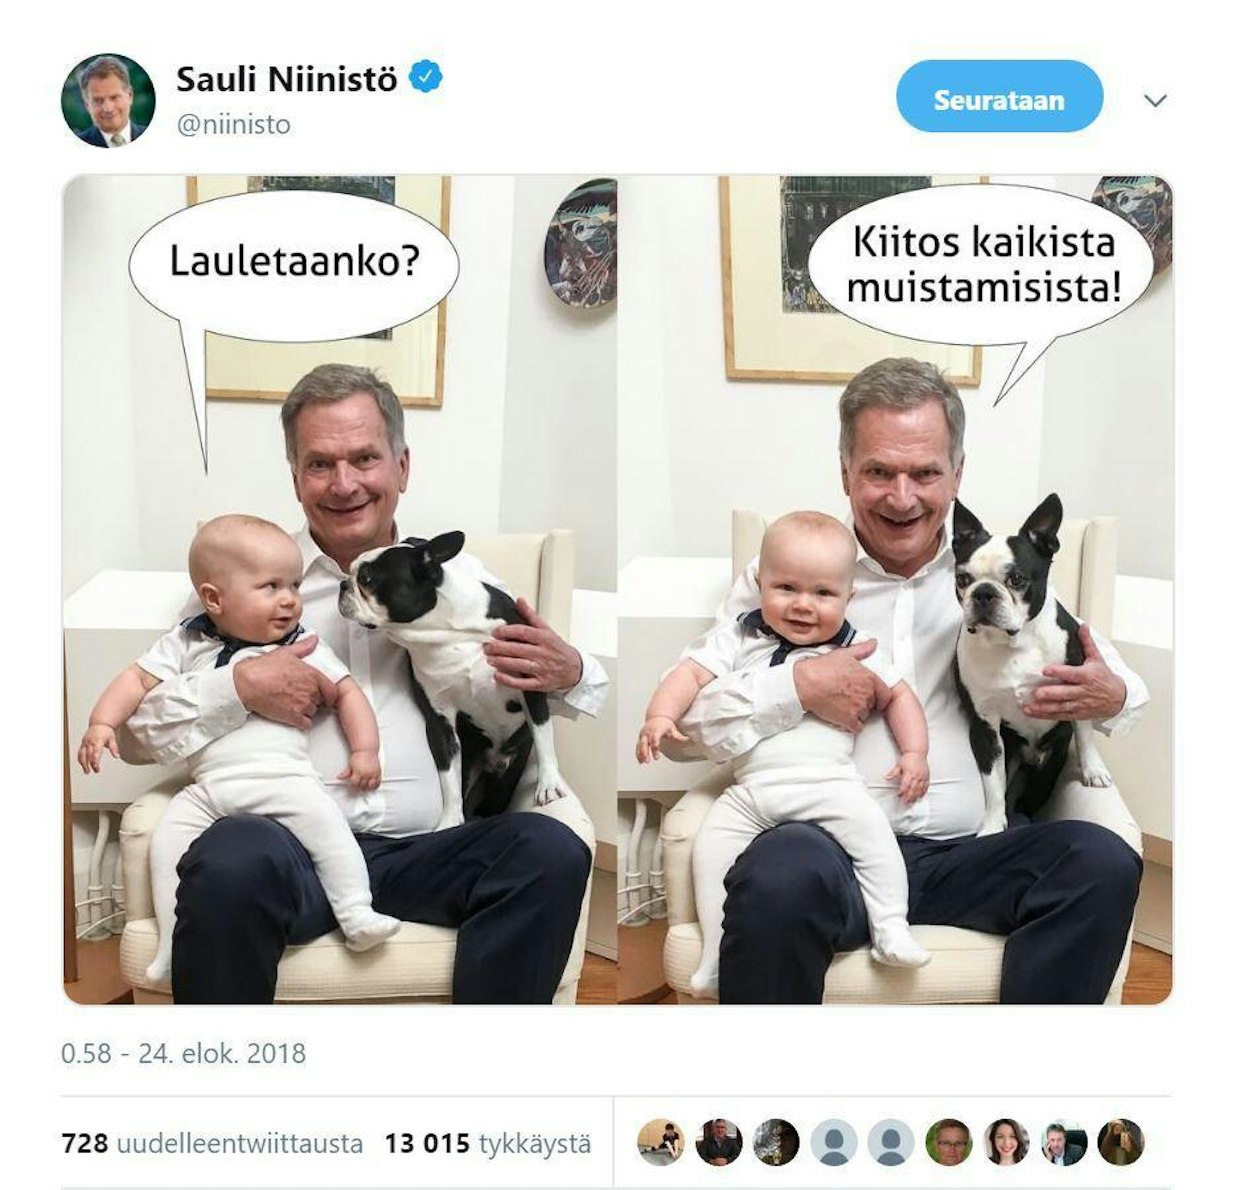
Task: Click the second liker avatar
Action: [x=718, y=1142]
